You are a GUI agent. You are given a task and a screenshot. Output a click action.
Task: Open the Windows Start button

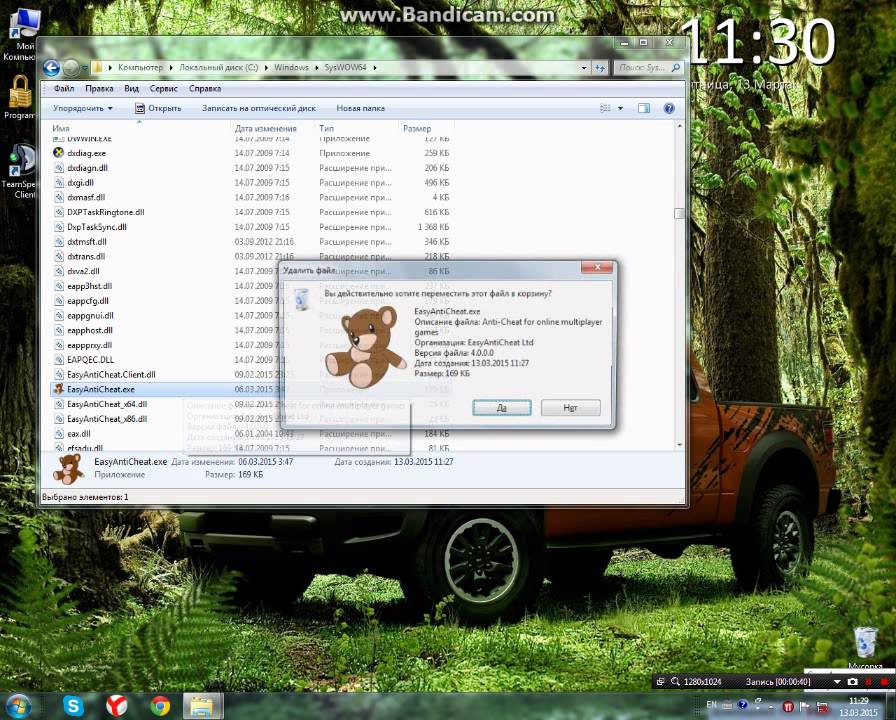[x=19, y=706]
